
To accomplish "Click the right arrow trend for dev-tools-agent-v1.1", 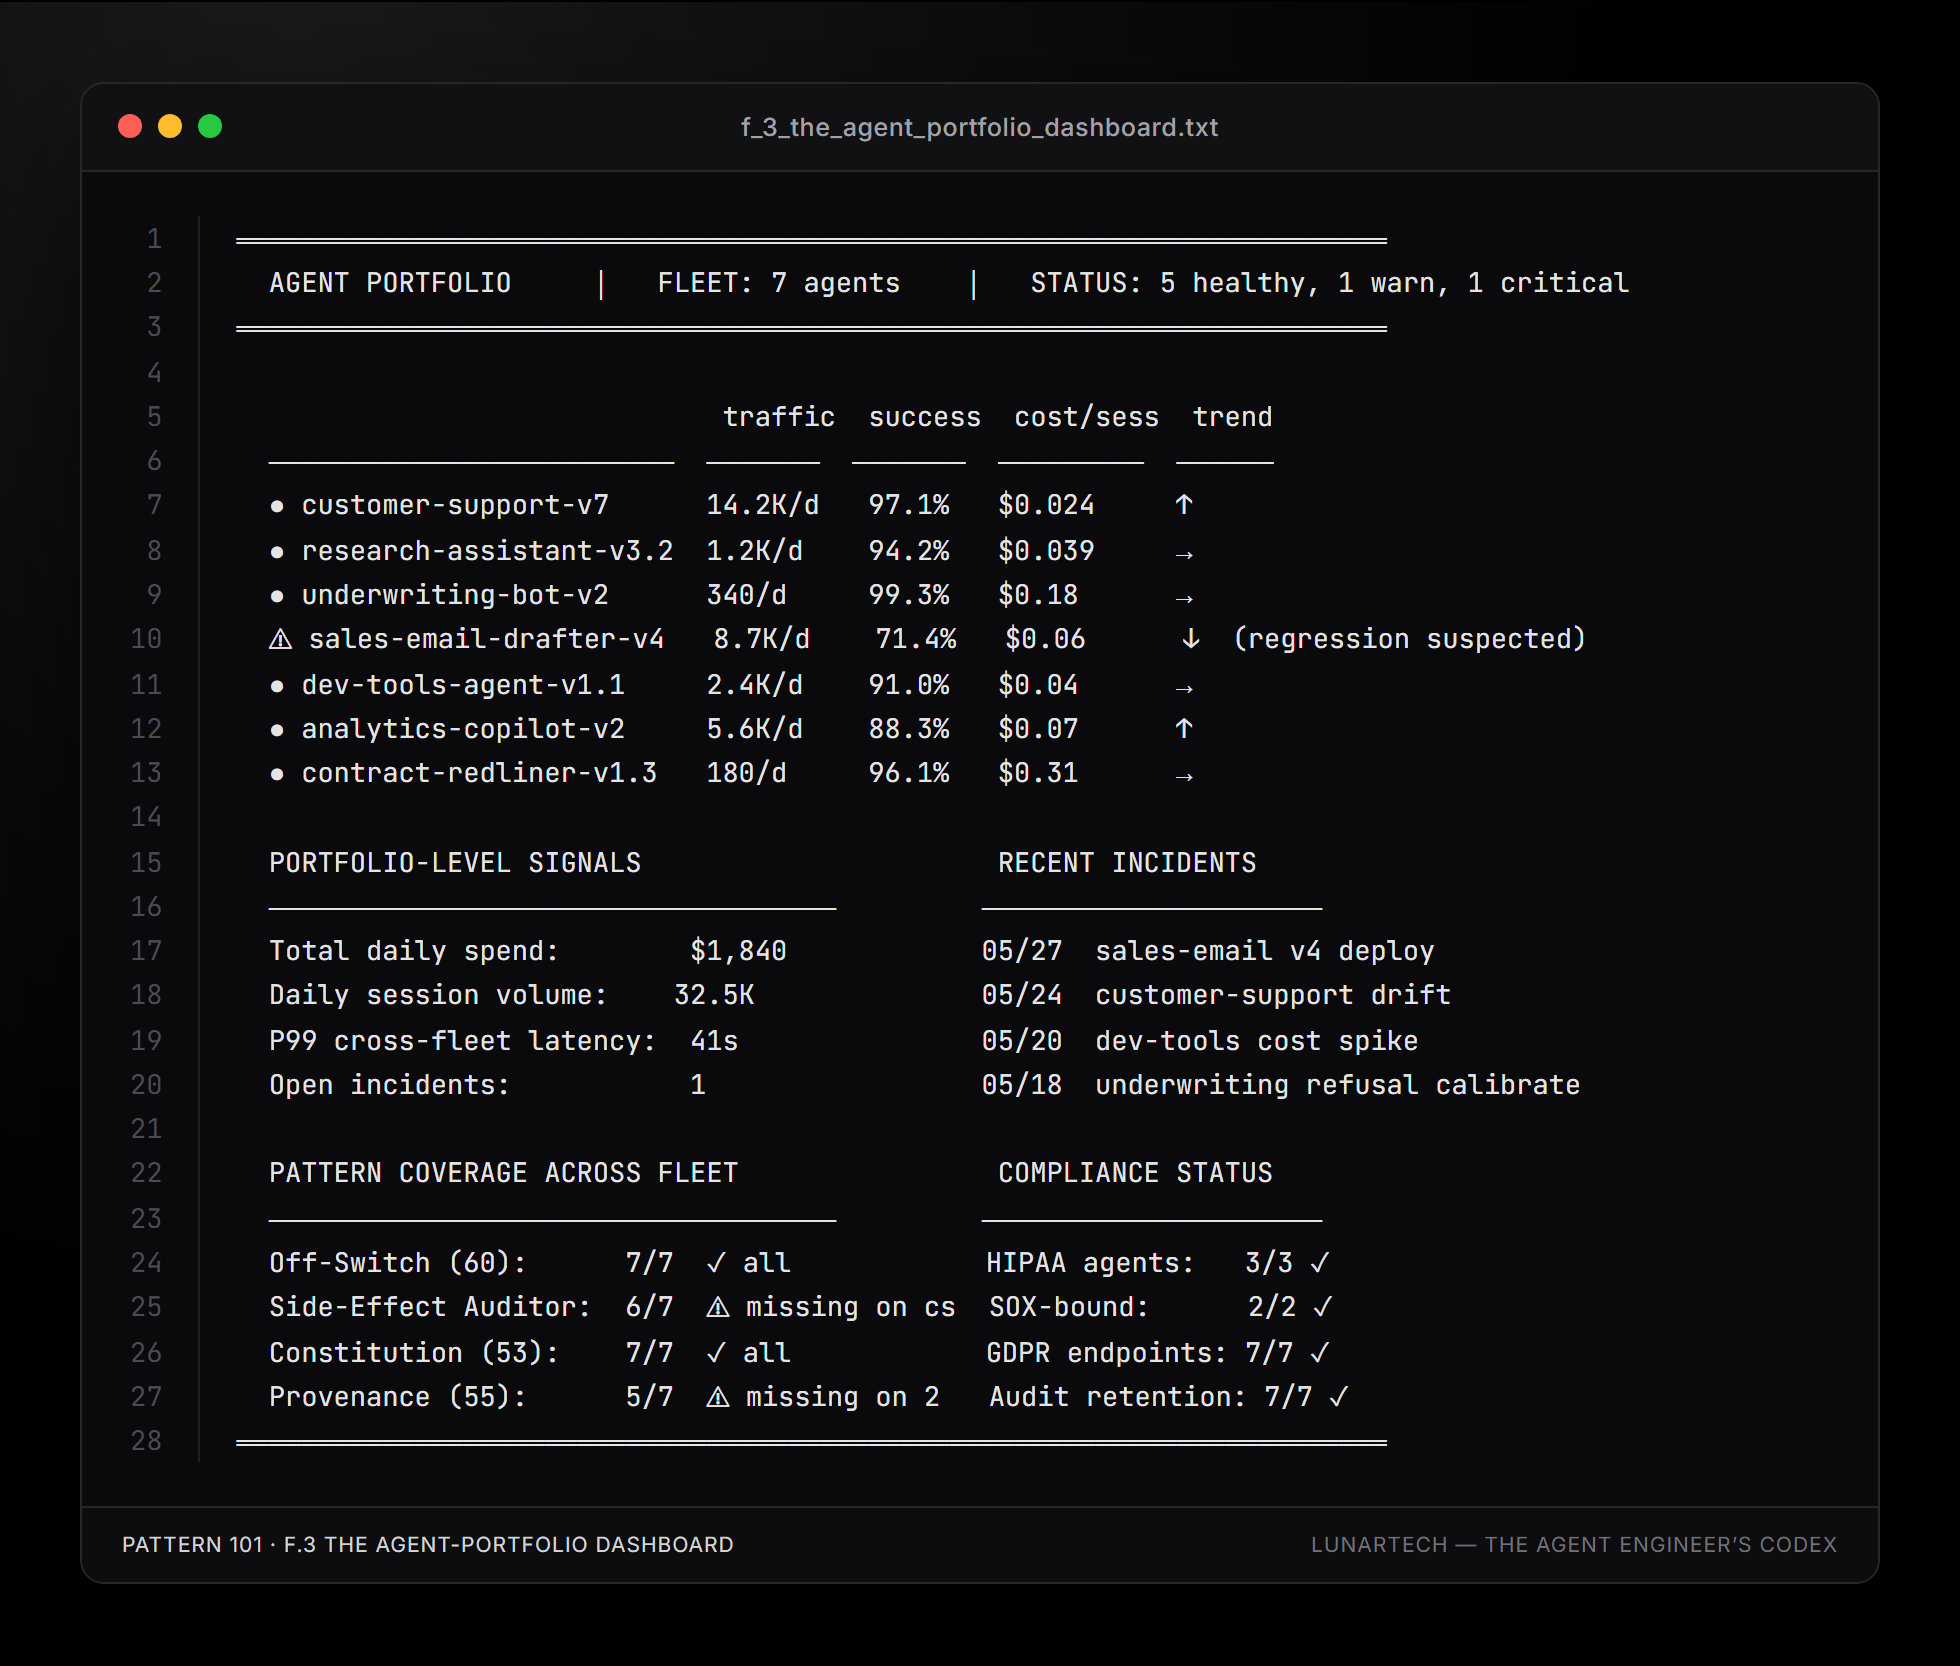I will (1184, 688).
